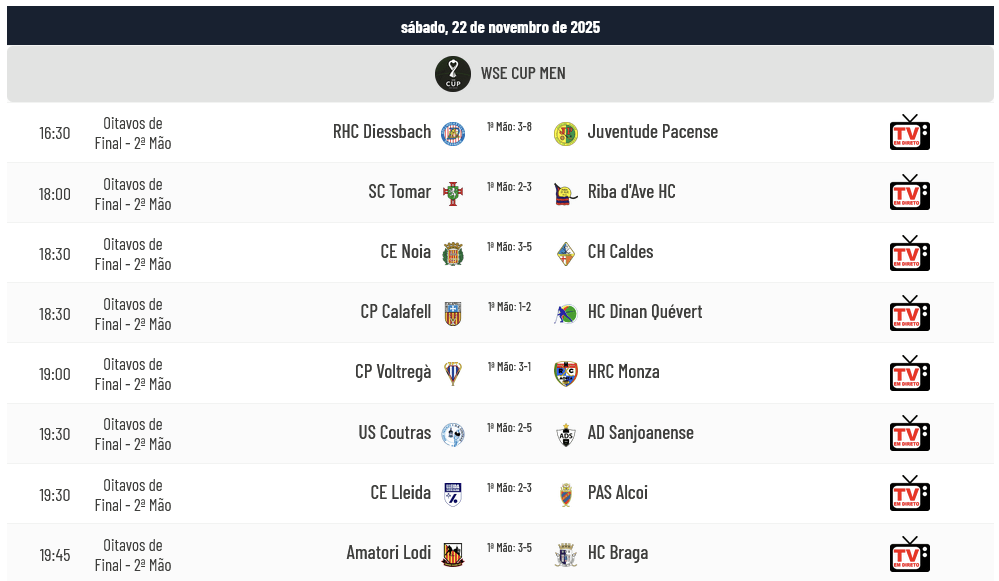The width and height of the screenshot is (999, 581).
Task: Click the Juventude Pacense club crest
Action: tap(566, 133)
